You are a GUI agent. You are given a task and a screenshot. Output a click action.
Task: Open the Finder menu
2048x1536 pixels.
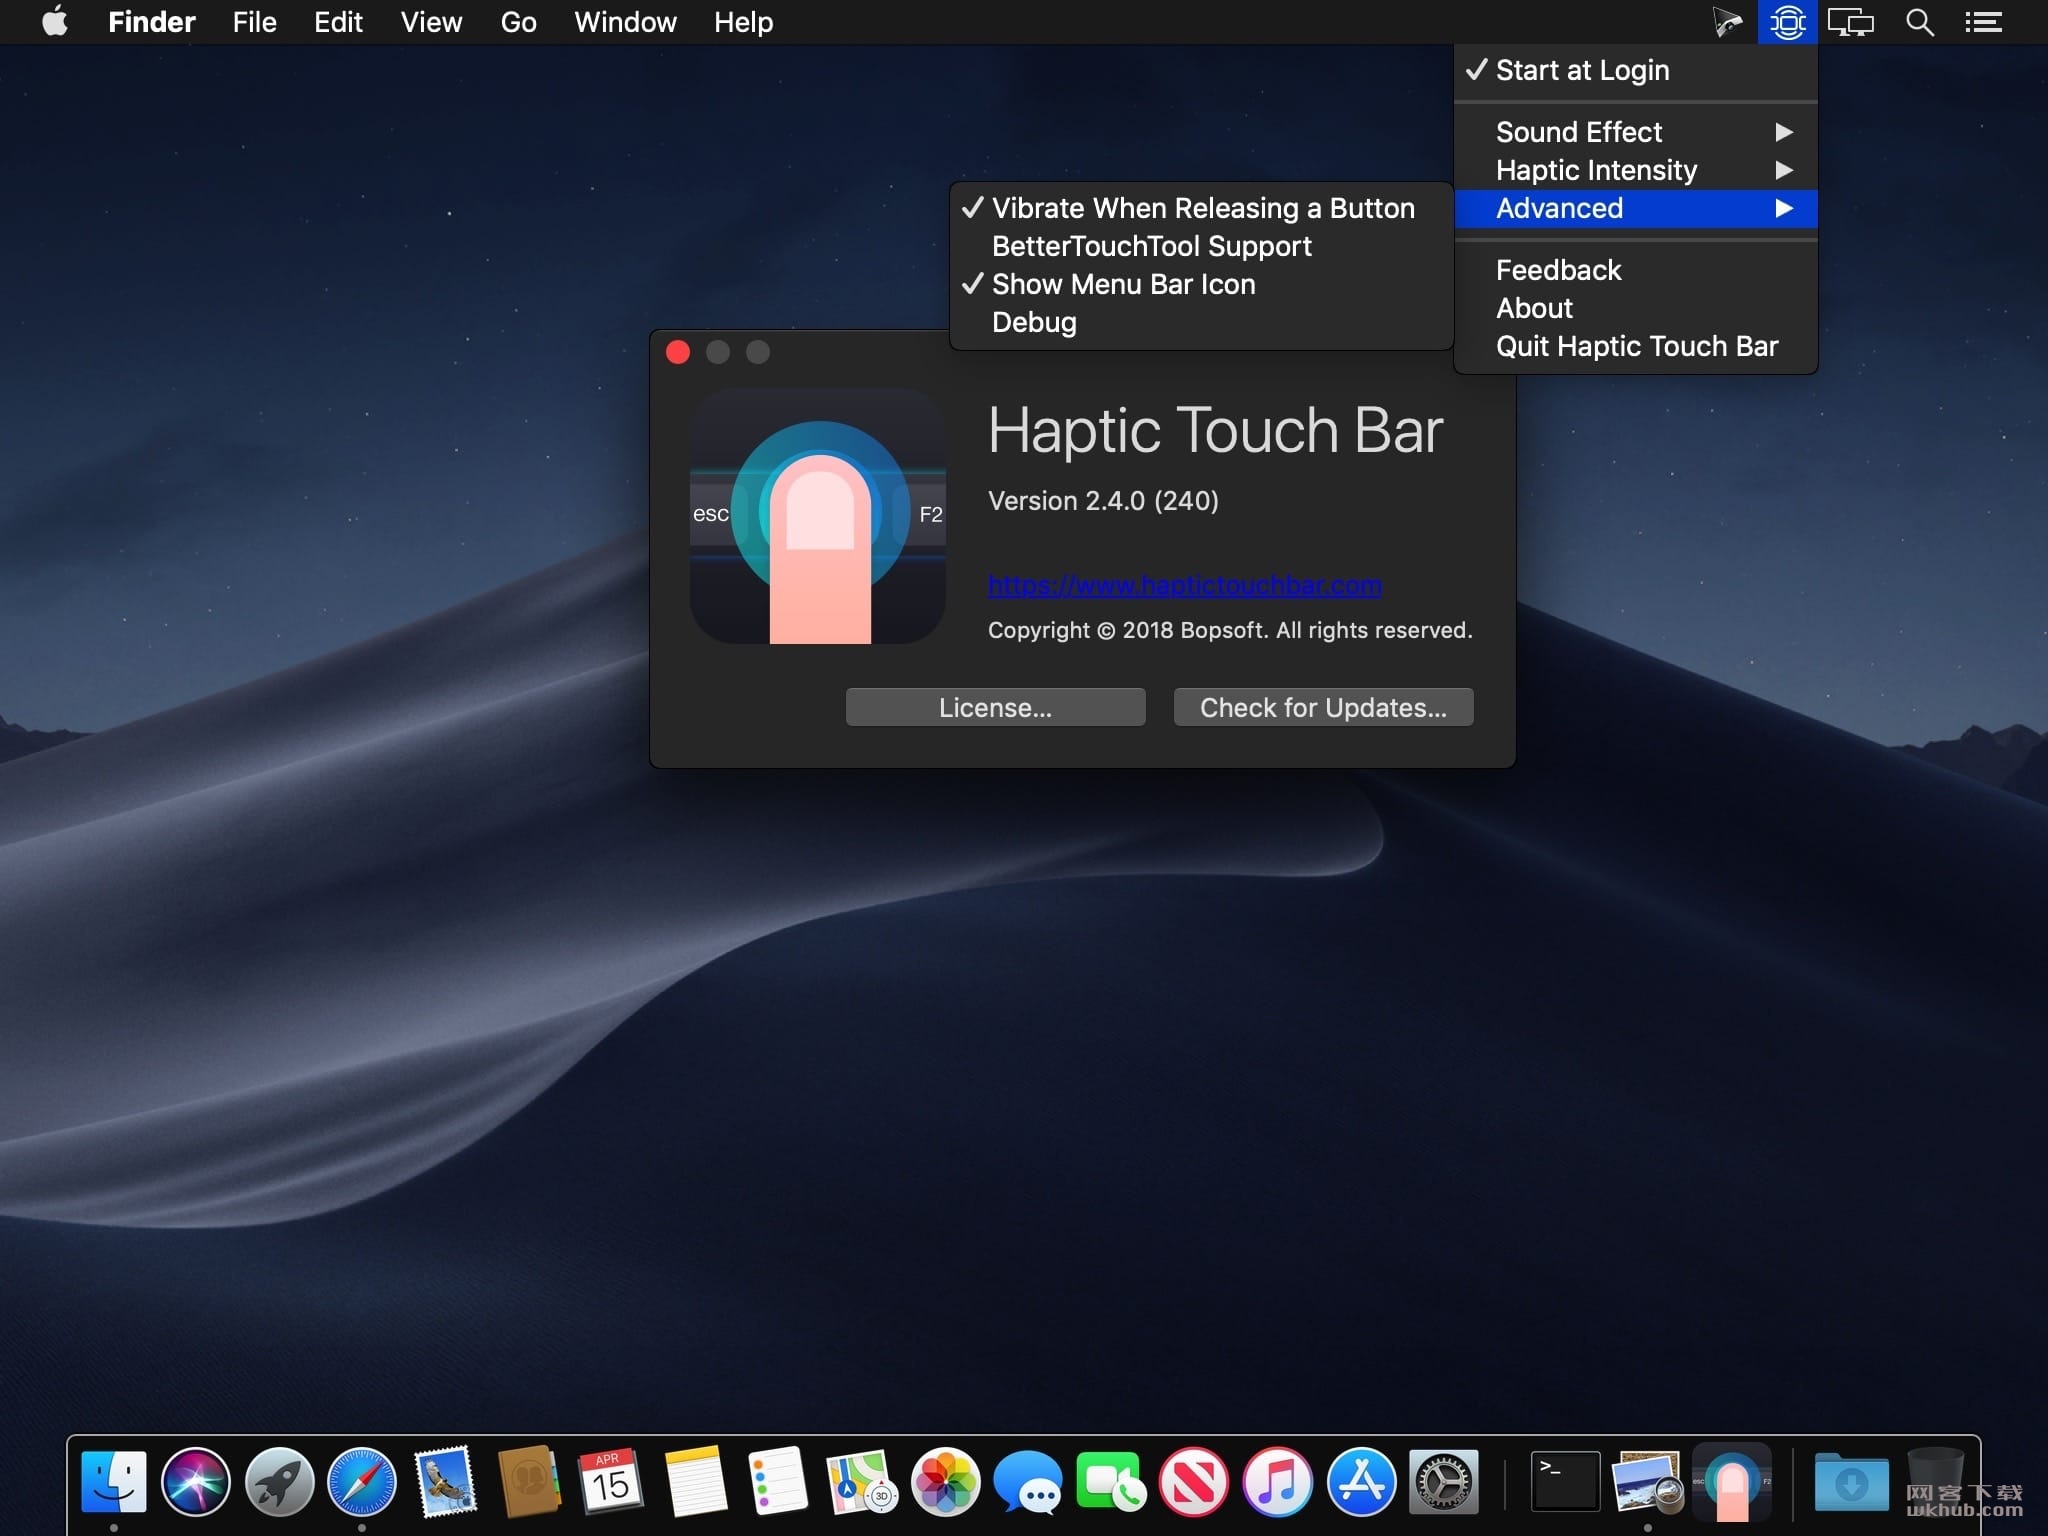151,22
